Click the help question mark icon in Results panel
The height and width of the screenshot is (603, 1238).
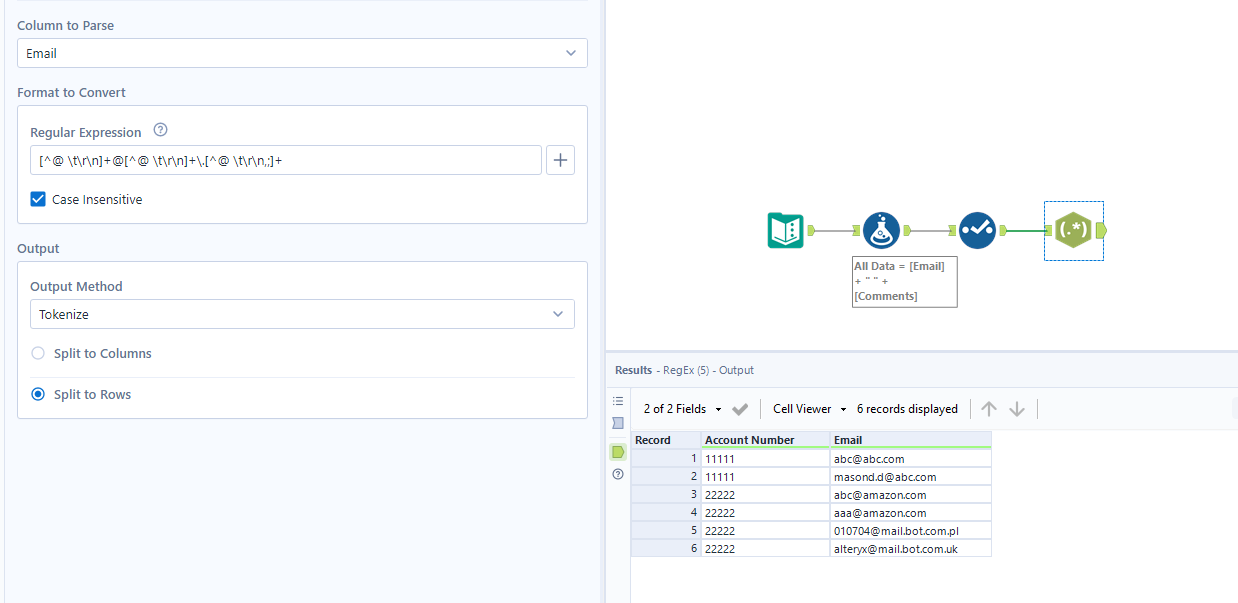pos(618,474)
